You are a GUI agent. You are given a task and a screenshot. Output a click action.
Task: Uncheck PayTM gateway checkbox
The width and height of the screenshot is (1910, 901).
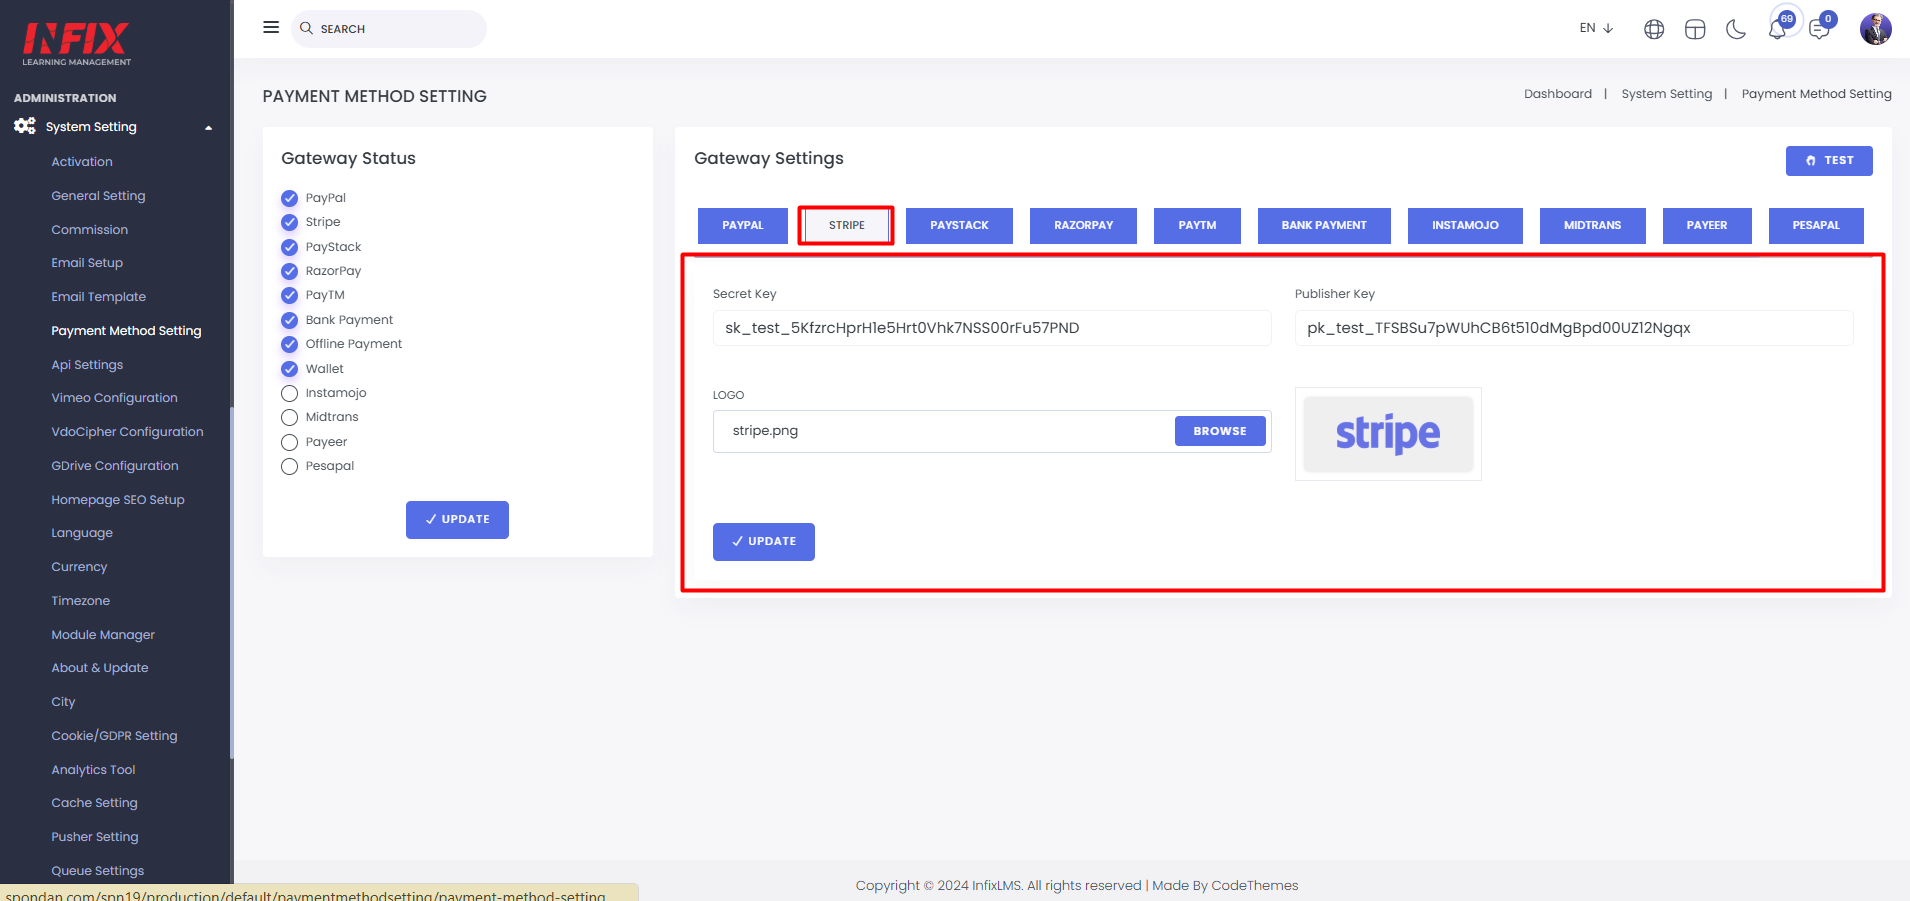pos(289,295)
